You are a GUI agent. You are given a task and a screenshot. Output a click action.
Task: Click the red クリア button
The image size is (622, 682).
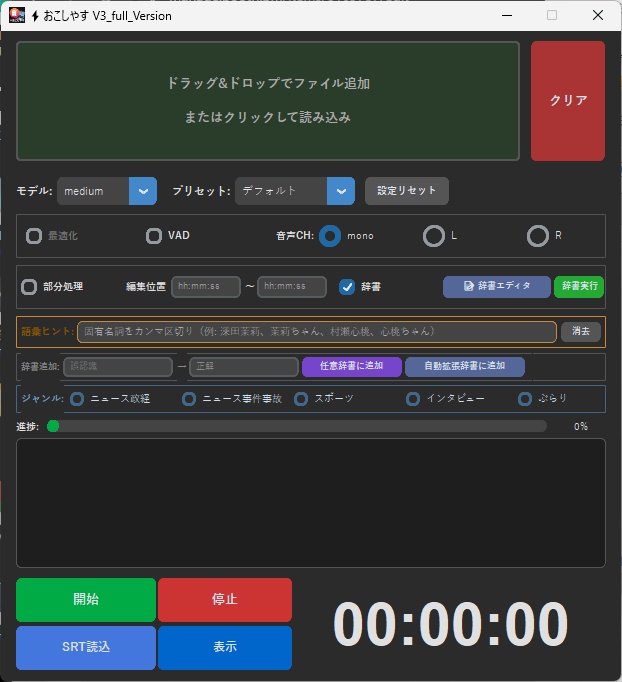pyautogui.click(x=568, y=101)
